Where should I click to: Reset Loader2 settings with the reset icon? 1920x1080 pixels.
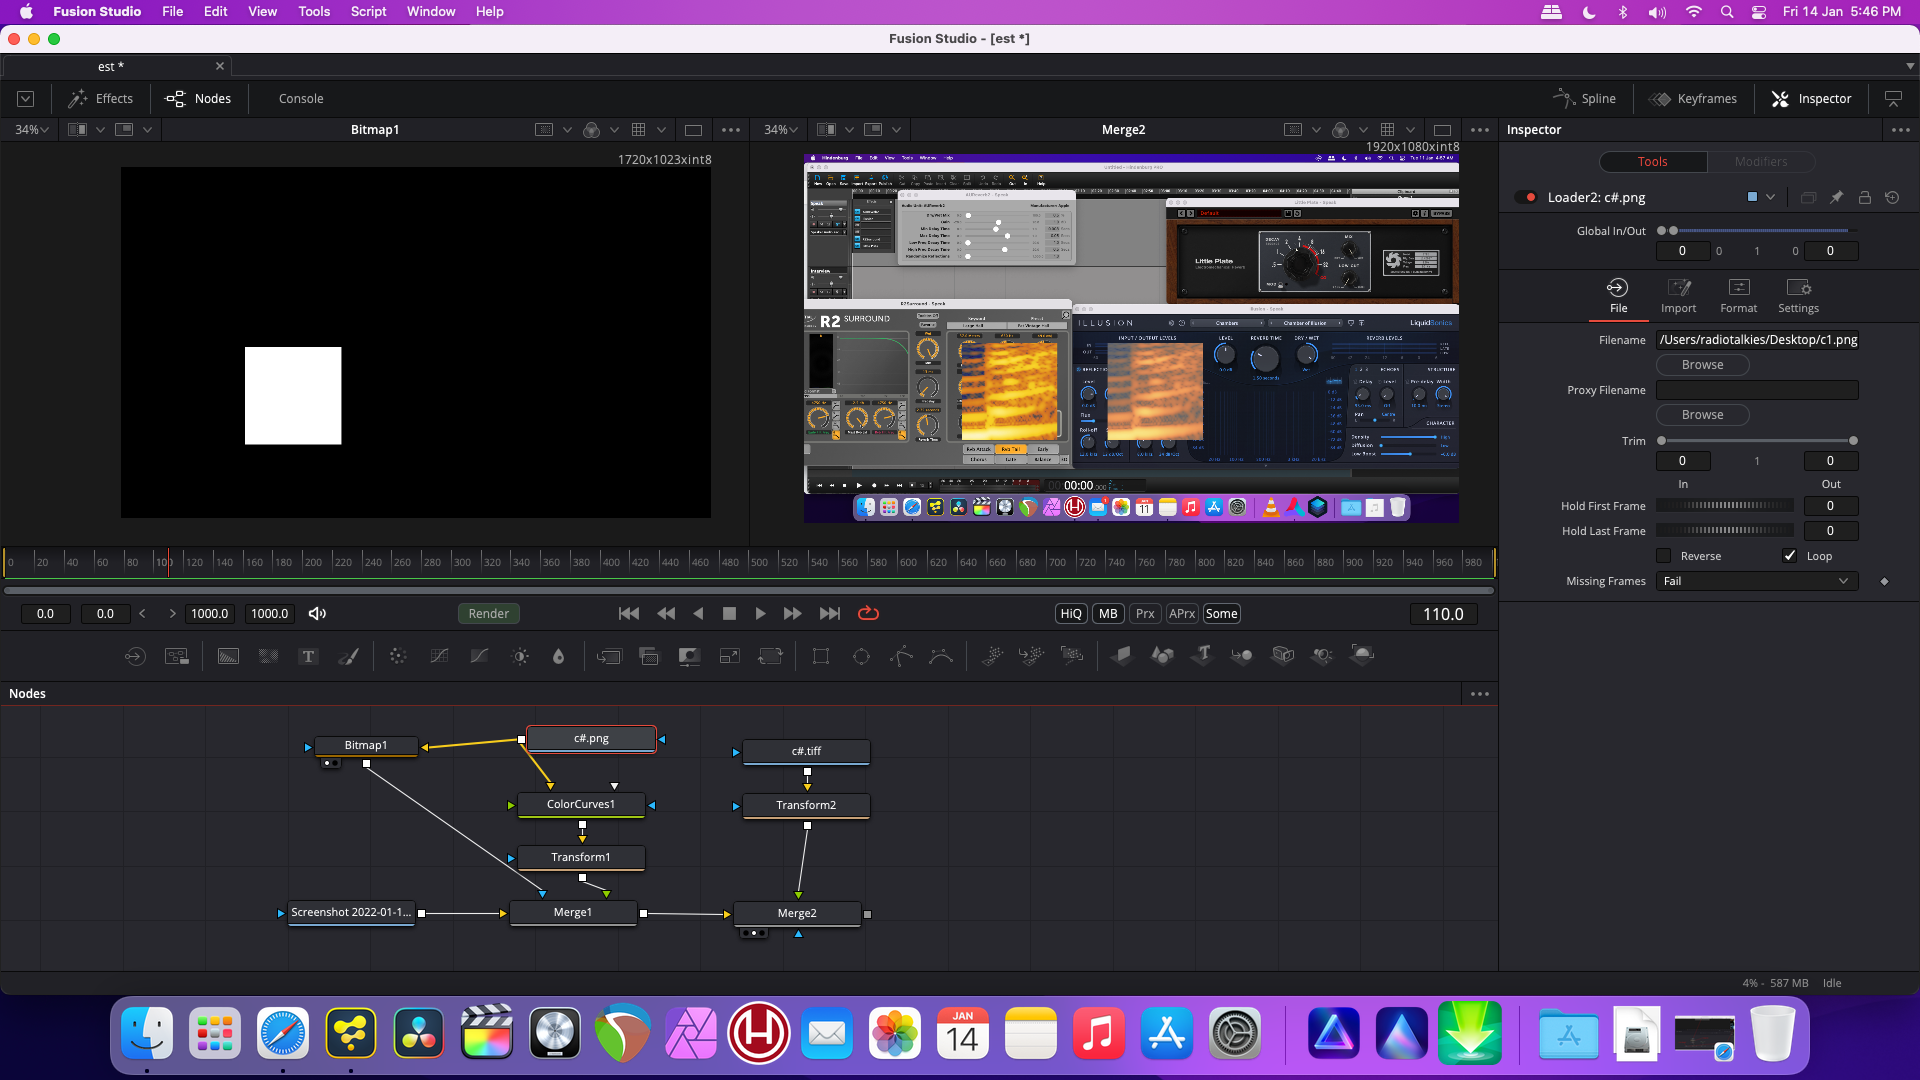[1892, 198]
